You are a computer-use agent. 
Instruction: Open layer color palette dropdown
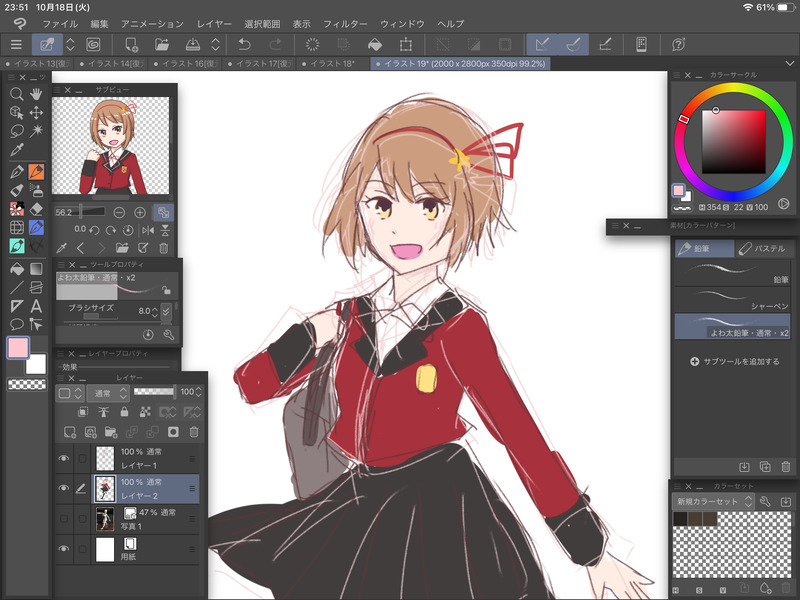70,393
